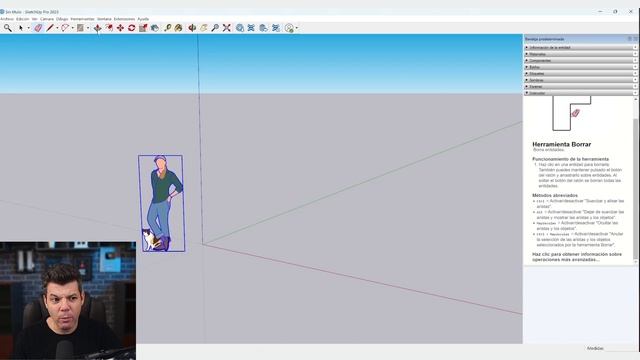Screen dimensions: 640x360
Task: Open the Arc tool dropdown arrow
Action: tap(73, 28)
